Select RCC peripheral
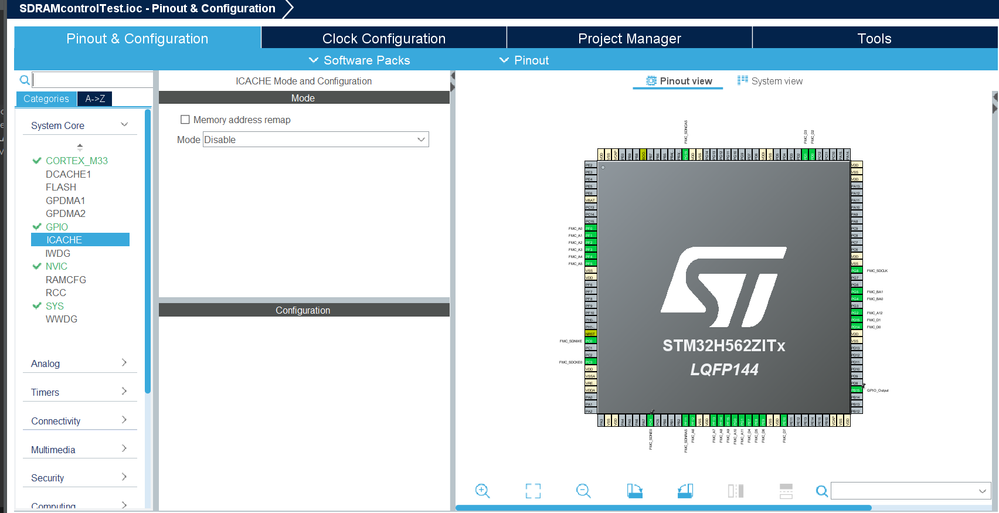999x513 pixels. pyautogui.click(x=55, y=293)
